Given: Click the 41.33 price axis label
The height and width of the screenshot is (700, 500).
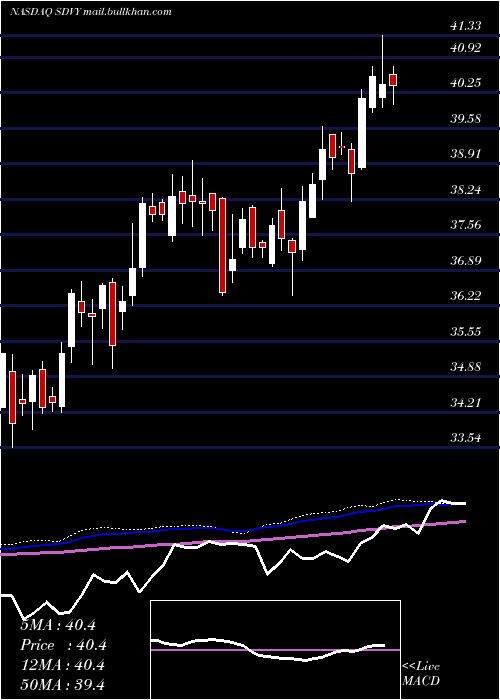Looking at the screenshot, I should (466, 26).
